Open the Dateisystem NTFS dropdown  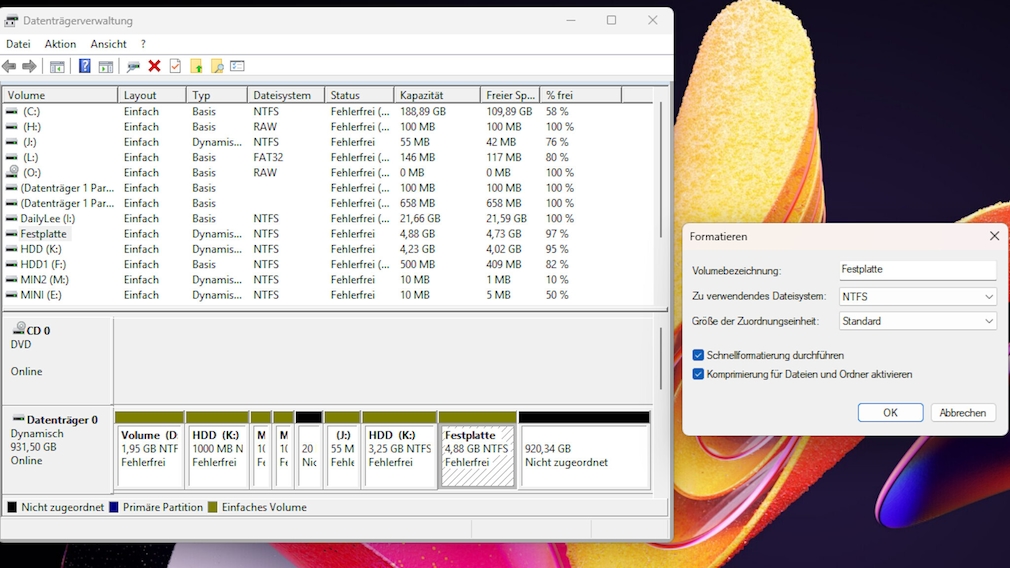coord(917,296)
